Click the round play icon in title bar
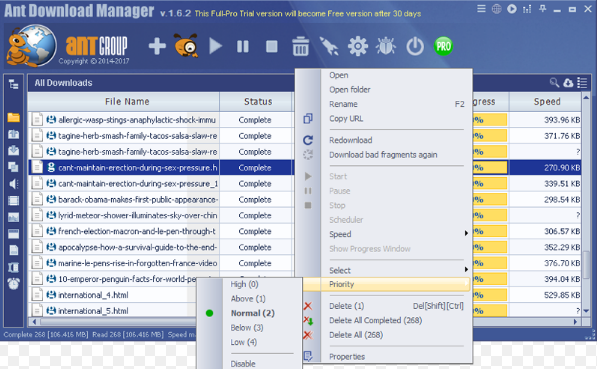 coord(512,9)
